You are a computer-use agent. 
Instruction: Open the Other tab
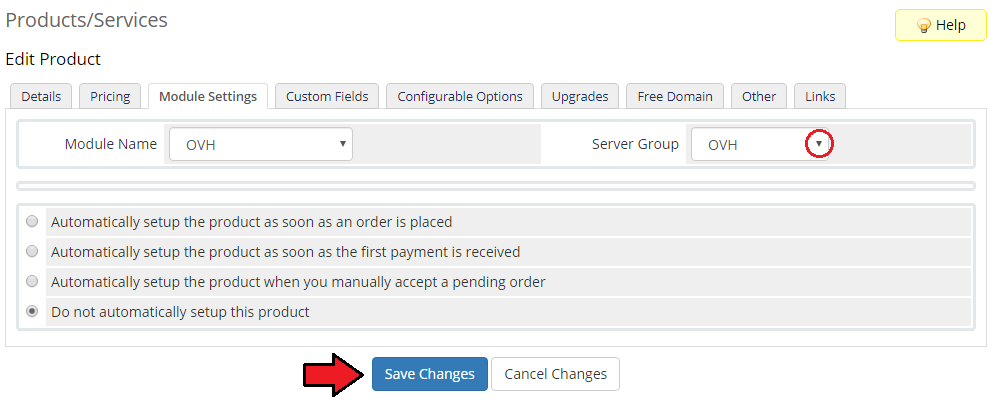click(x=759, y=96)
